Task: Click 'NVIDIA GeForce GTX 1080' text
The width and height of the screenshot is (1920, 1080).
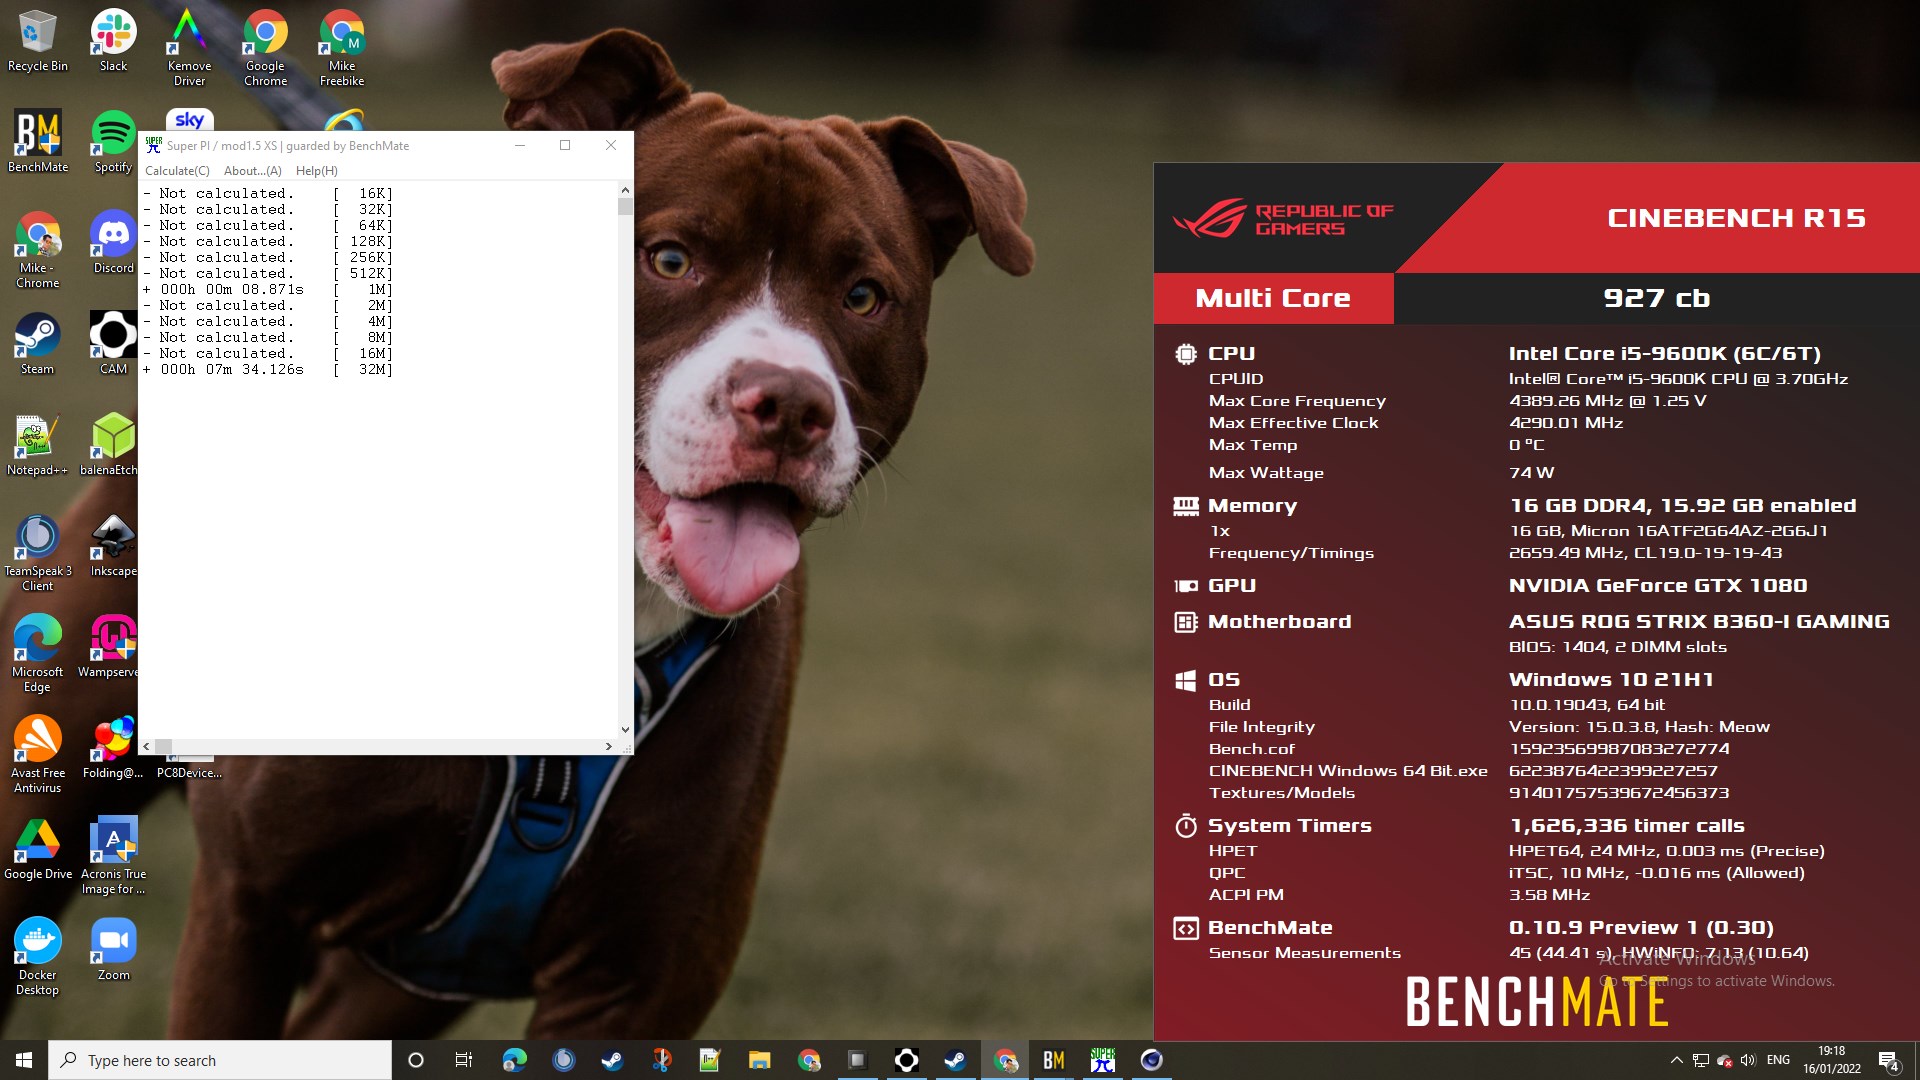Action: click(1658, 585)
